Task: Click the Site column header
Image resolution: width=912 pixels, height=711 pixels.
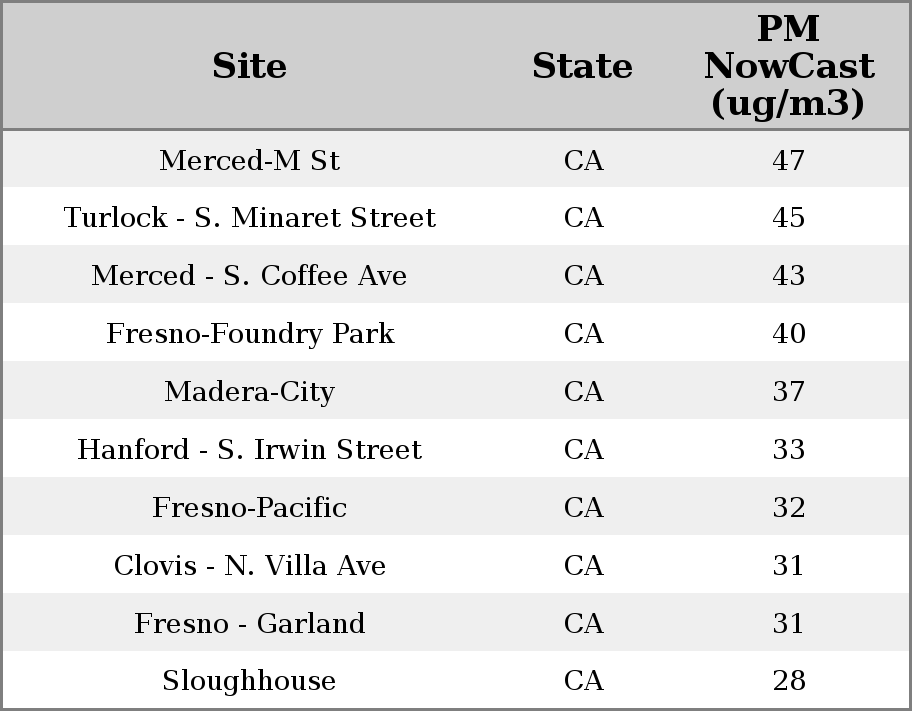Action: tap(250, 66)
